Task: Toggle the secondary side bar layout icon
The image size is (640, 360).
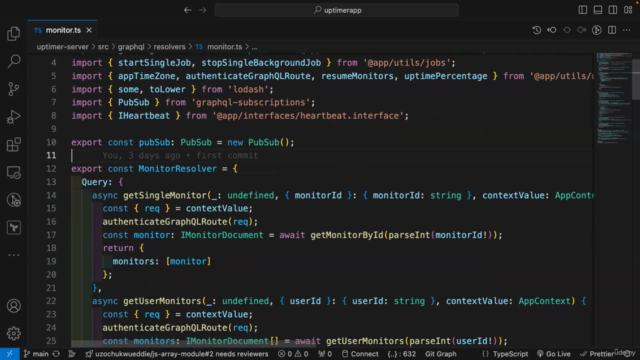Action: coord(613,10)
